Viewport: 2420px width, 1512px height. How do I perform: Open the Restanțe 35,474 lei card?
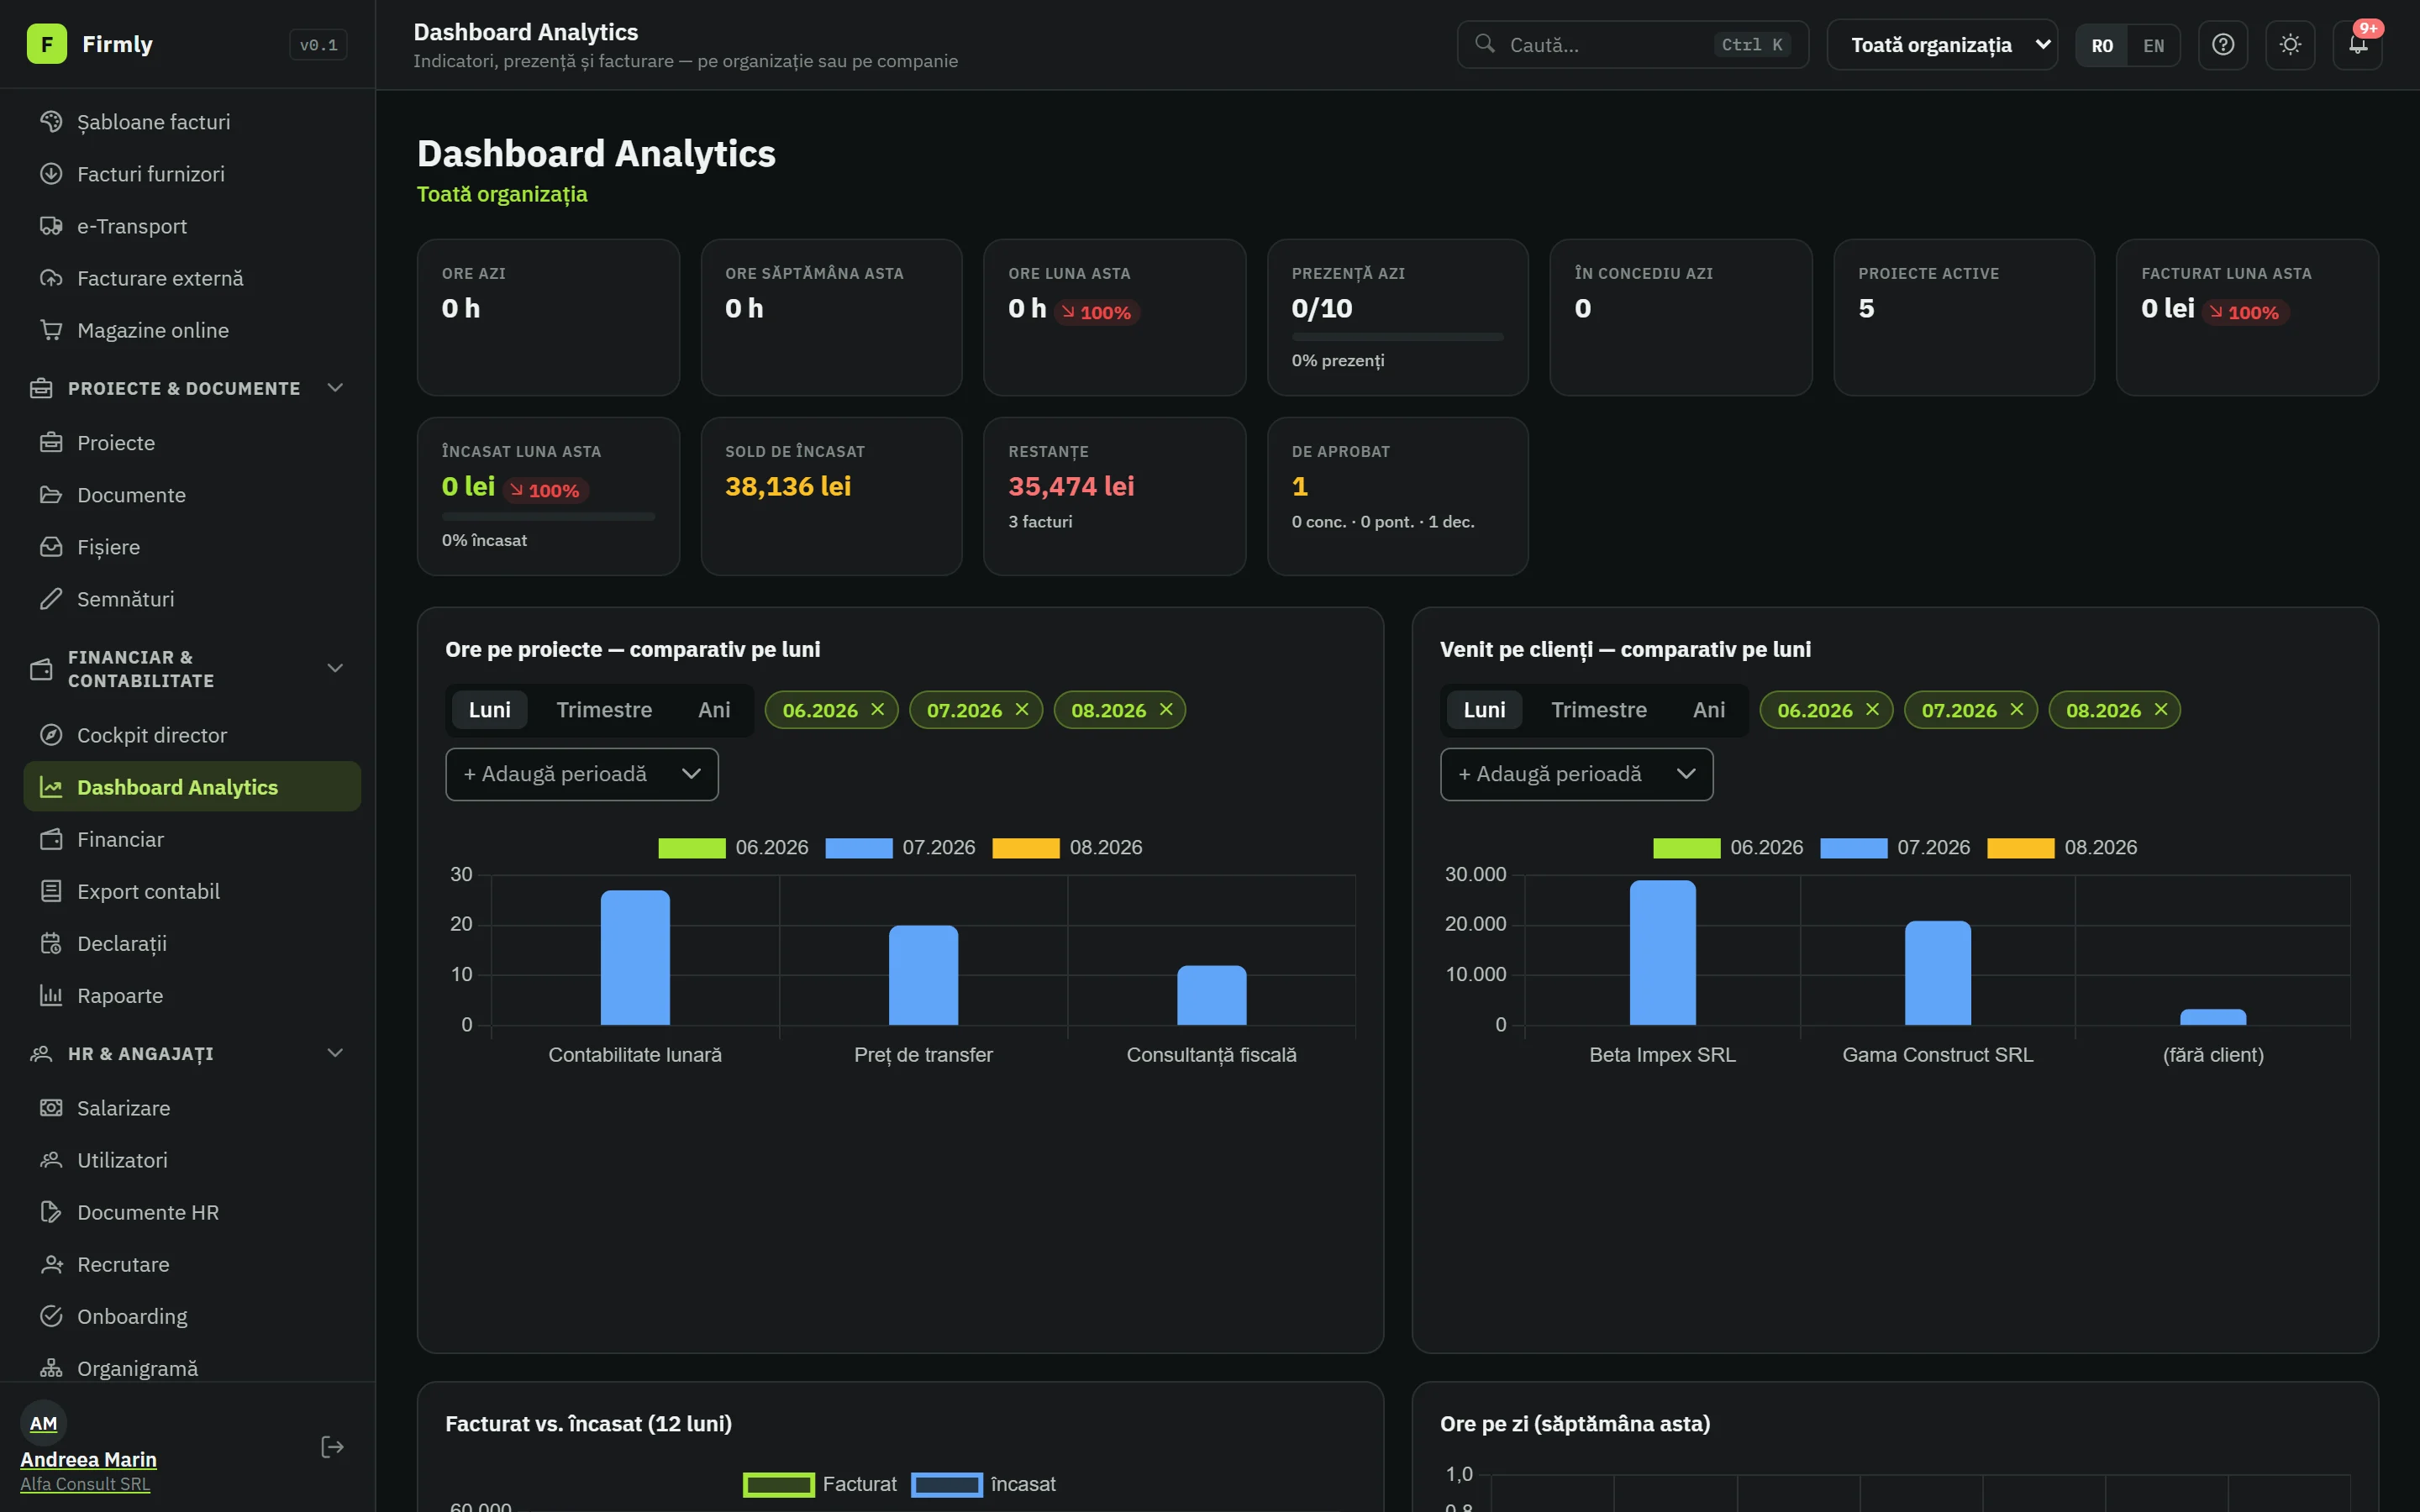point(1114,496)
